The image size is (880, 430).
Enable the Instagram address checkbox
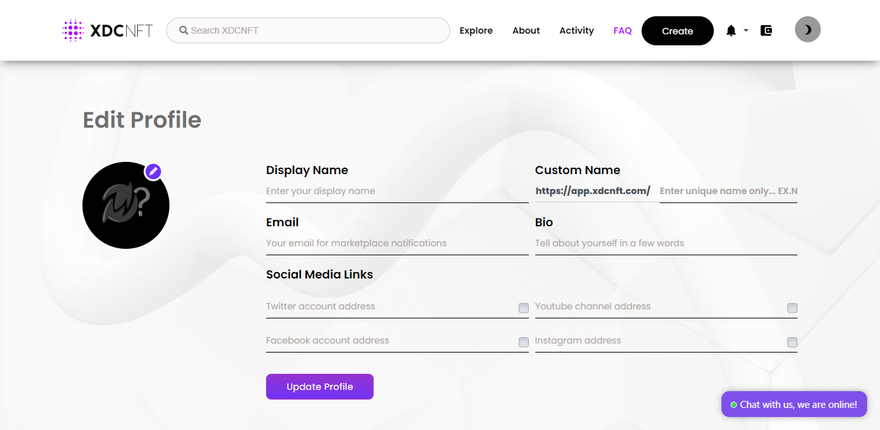[x=792, y=342]
